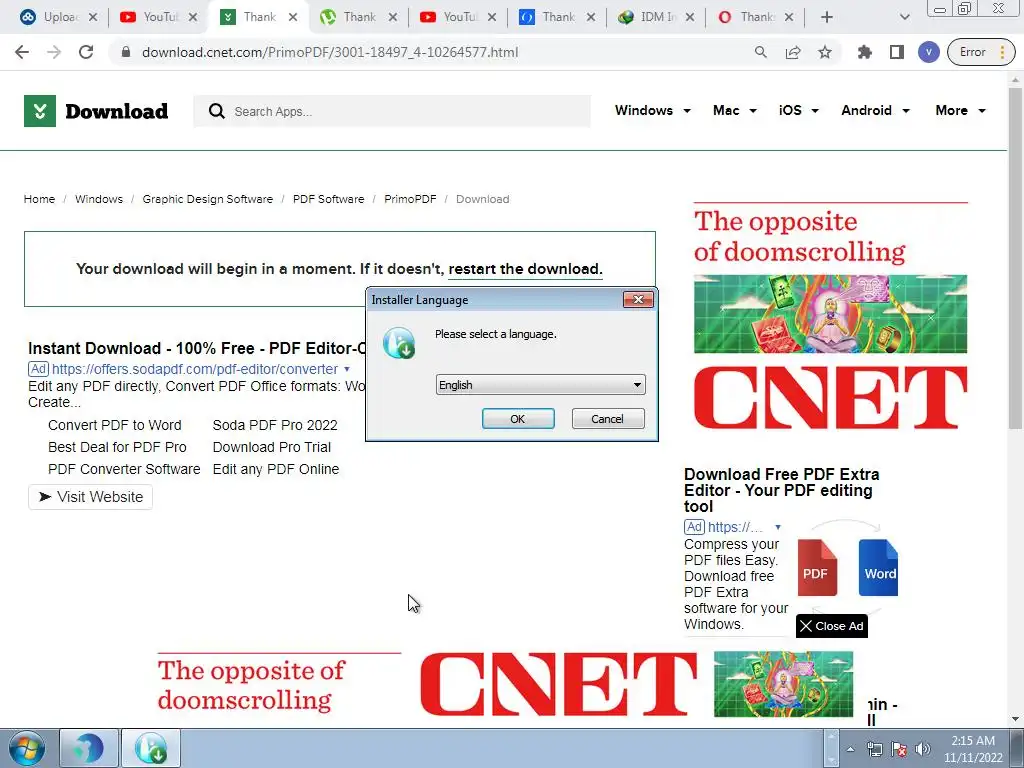Image resolution: width=1024 pixels, height=768 pixels.
Task: Open the PDF Extra Editor ad headline
Action: click(x=782, y=490)
